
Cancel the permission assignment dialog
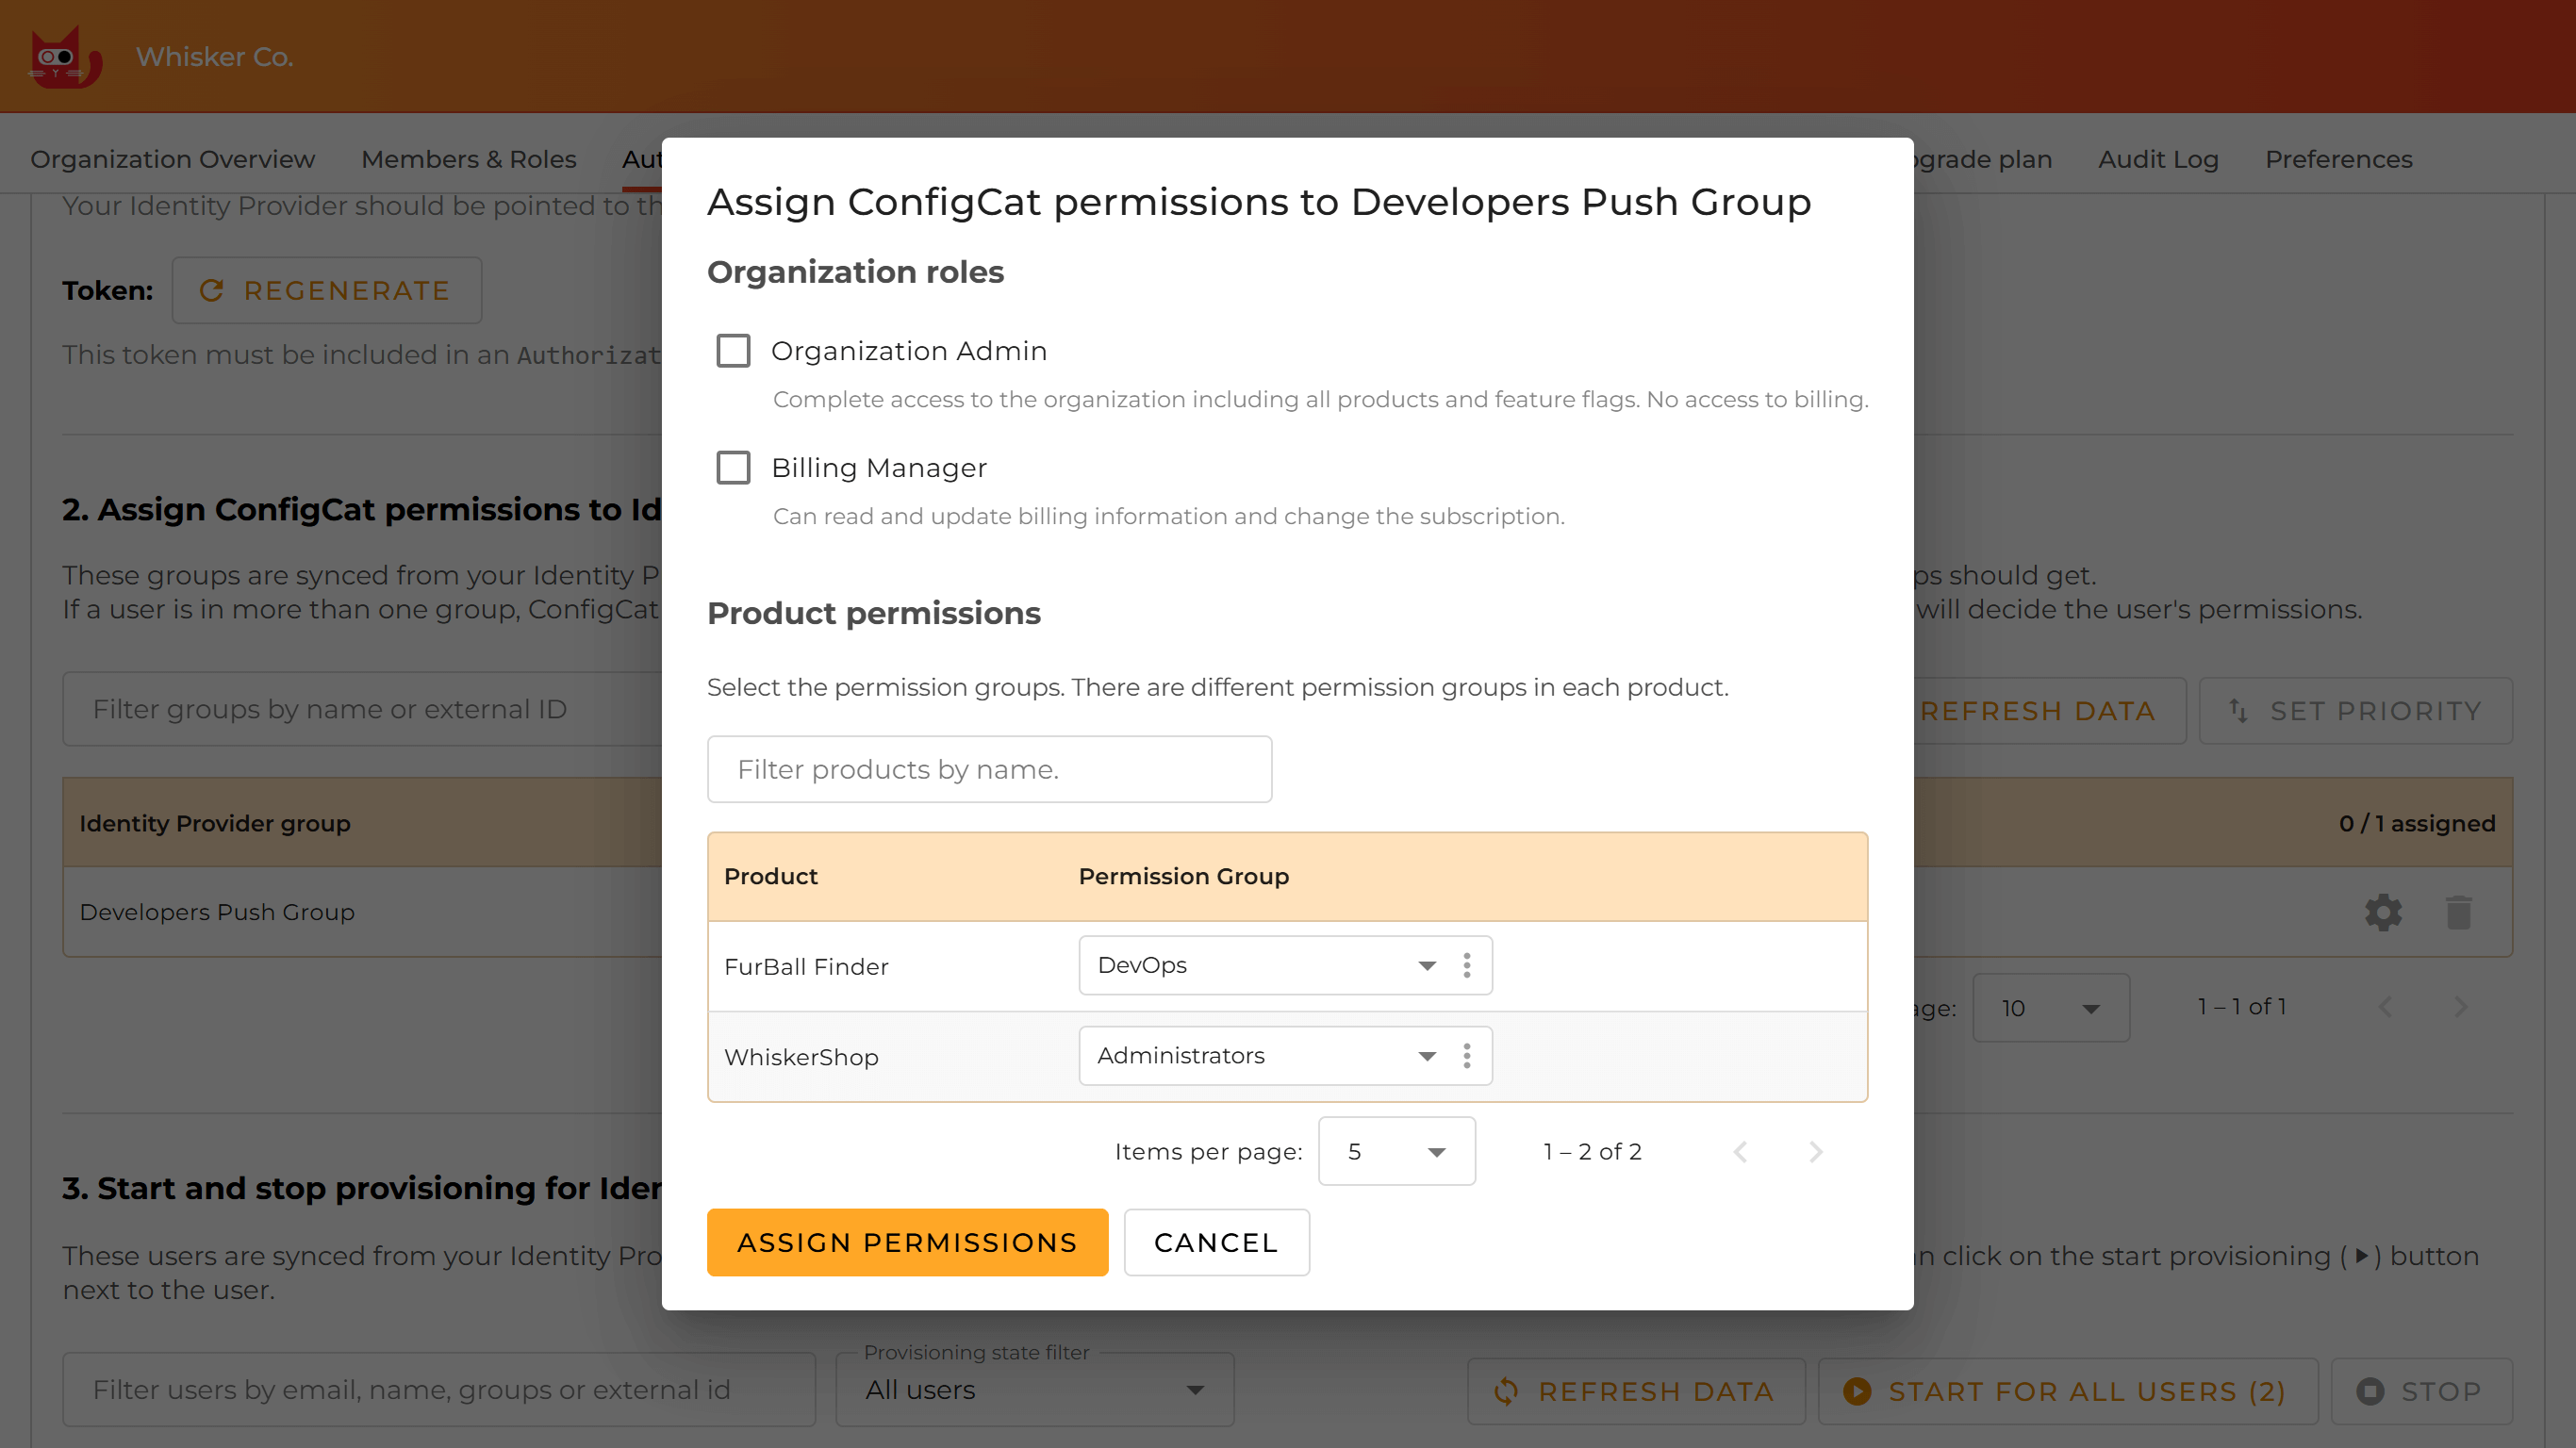[x=1216, y=1242]
